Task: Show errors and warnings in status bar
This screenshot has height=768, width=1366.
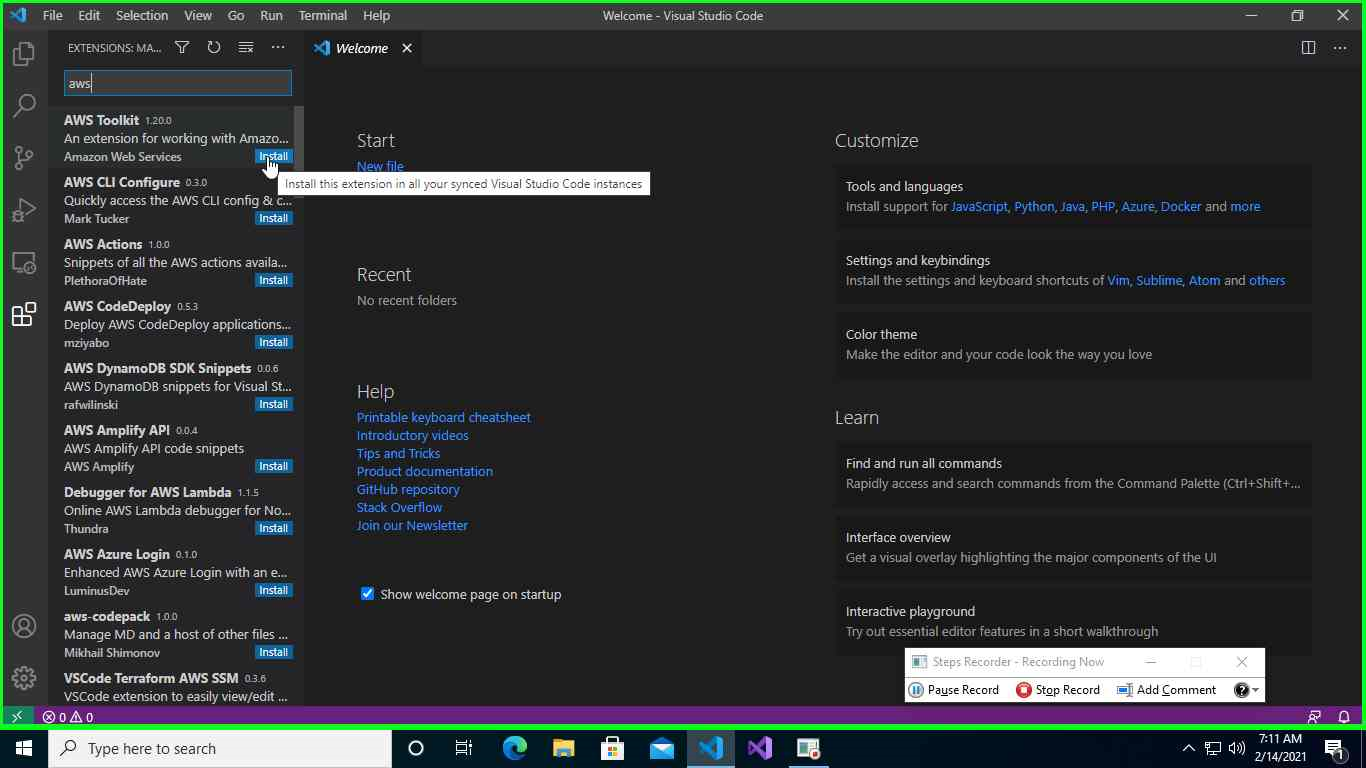Action: coord(68,717)
